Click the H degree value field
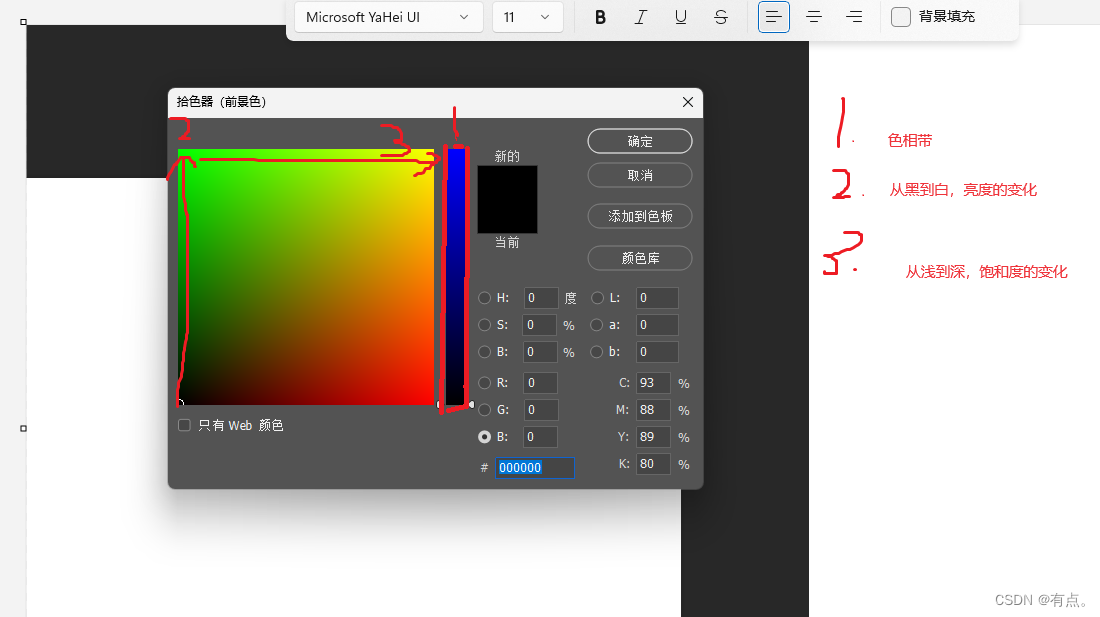 pos(541,298)
